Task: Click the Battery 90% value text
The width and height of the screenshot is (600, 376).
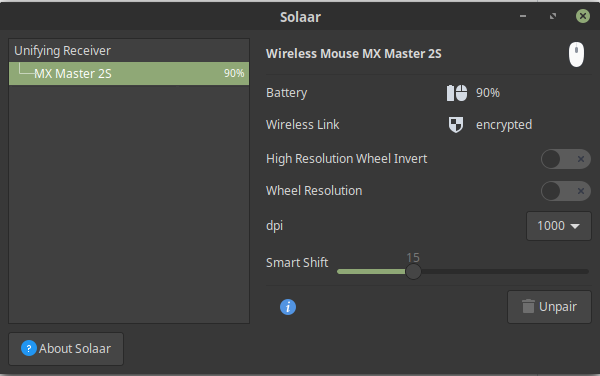Action: pyautogui.click(x=488, y=93)
